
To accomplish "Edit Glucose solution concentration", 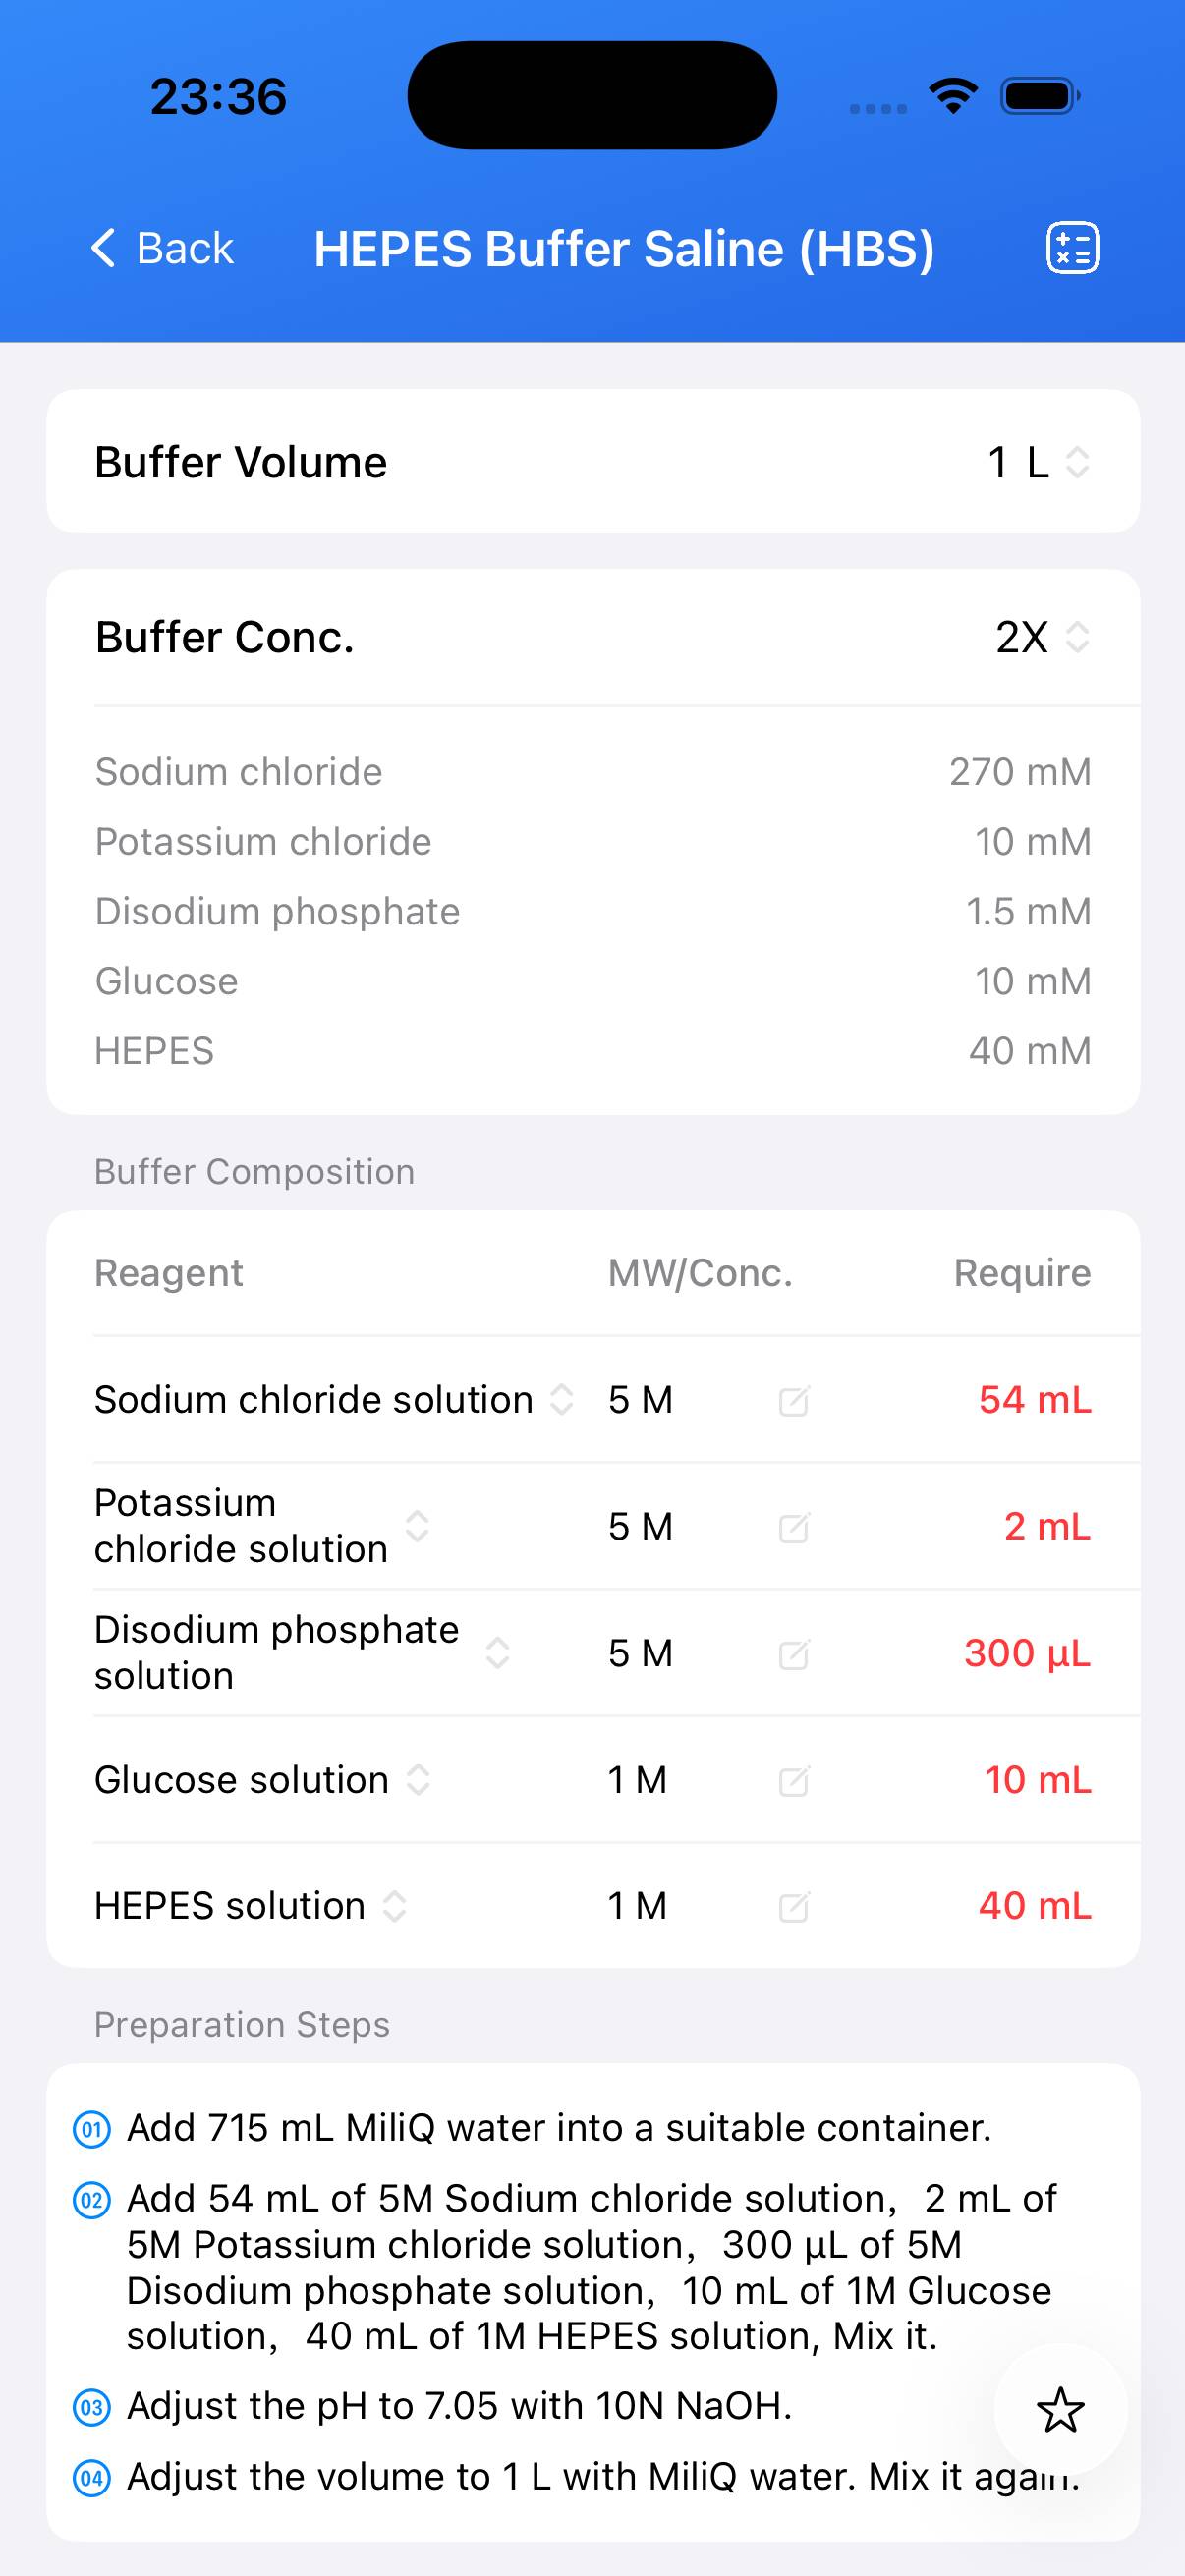I will (x=793, y=1781).
